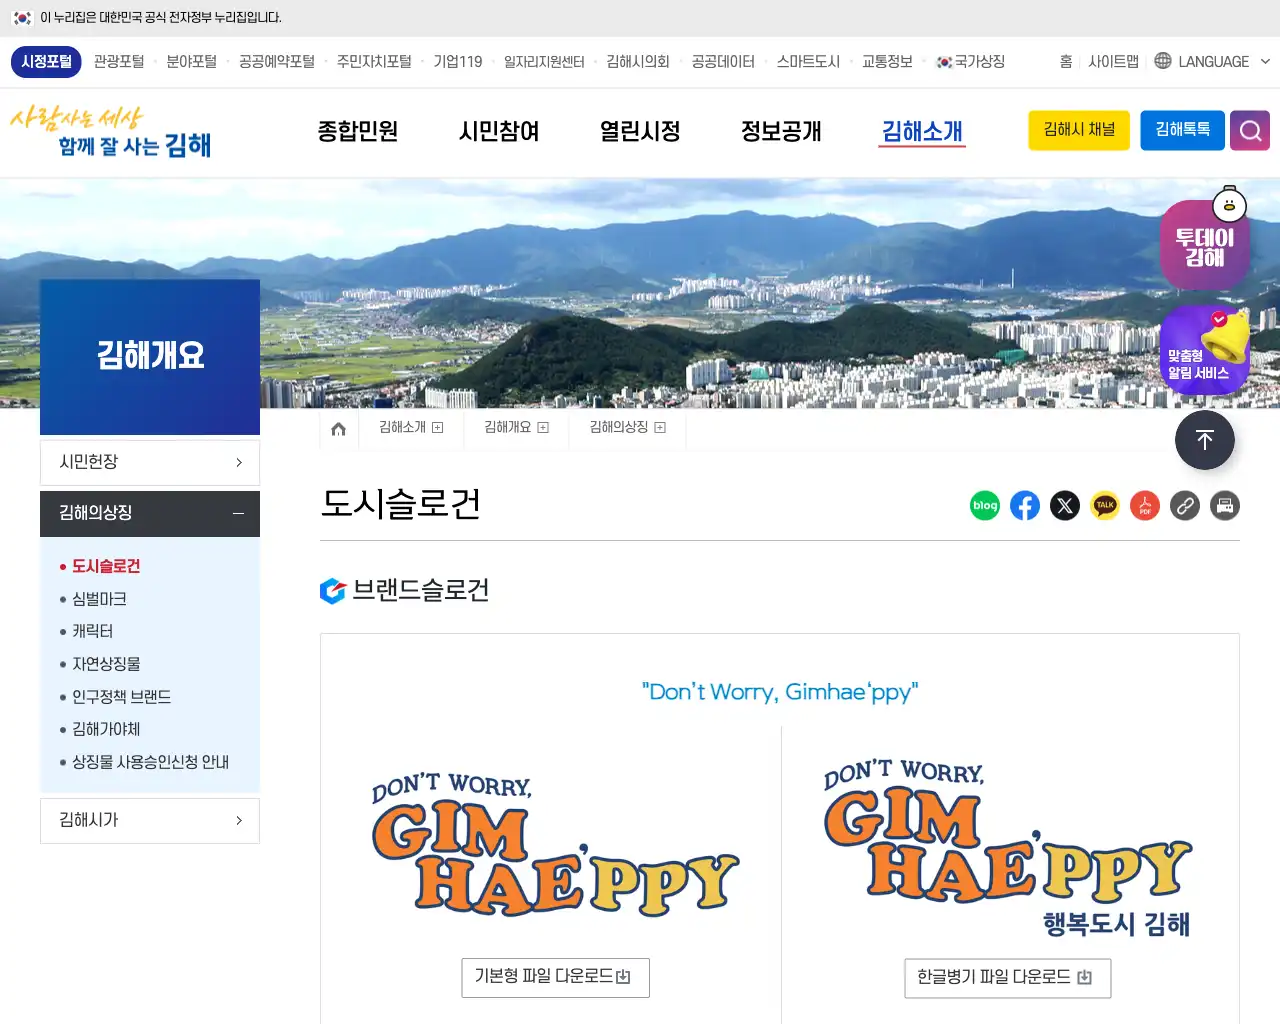
Task: Select 심벌마크 in sidebar
Action: tap(99, 599)
